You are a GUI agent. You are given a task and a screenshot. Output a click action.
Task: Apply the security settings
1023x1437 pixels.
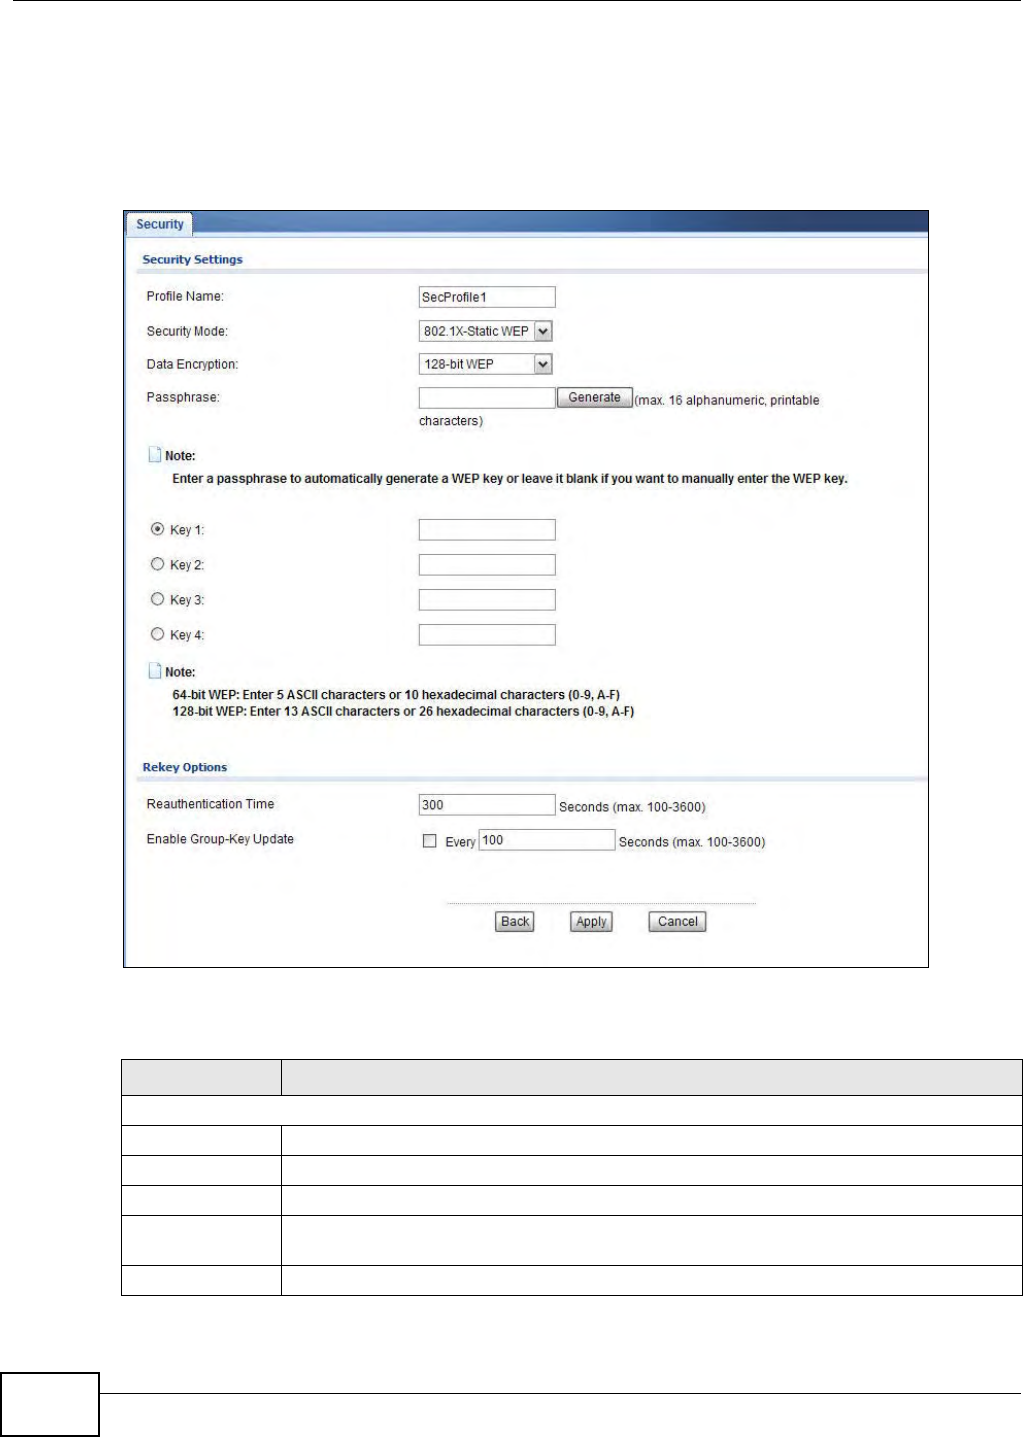591,922
